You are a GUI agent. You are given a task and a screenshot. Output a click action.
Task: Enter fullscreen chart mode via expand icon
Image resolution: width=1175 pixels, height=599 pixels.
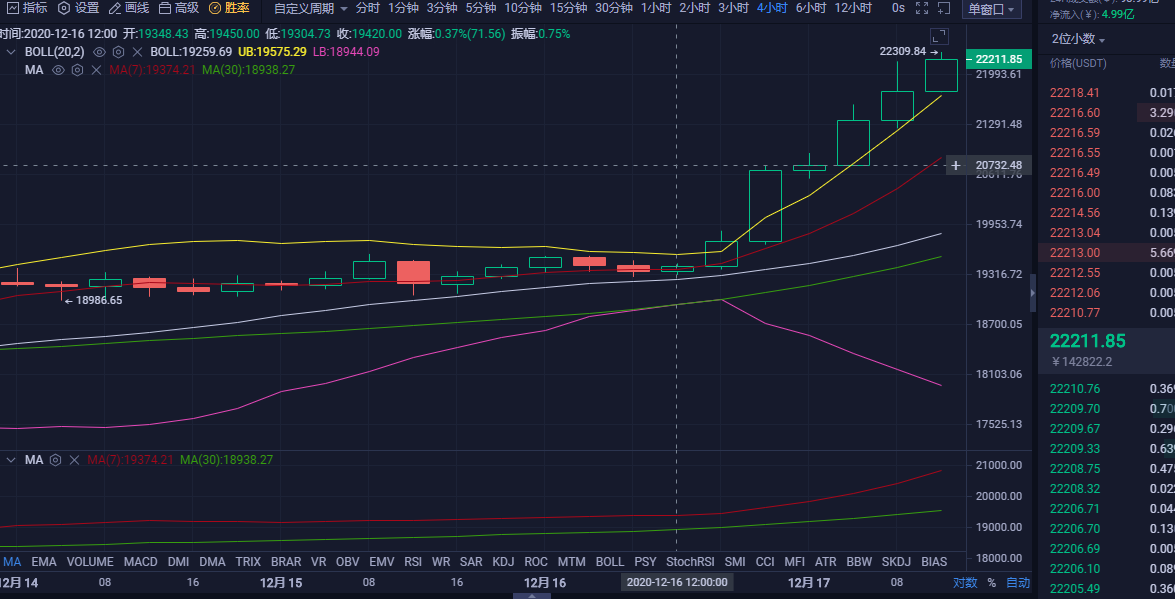point(922,8)
